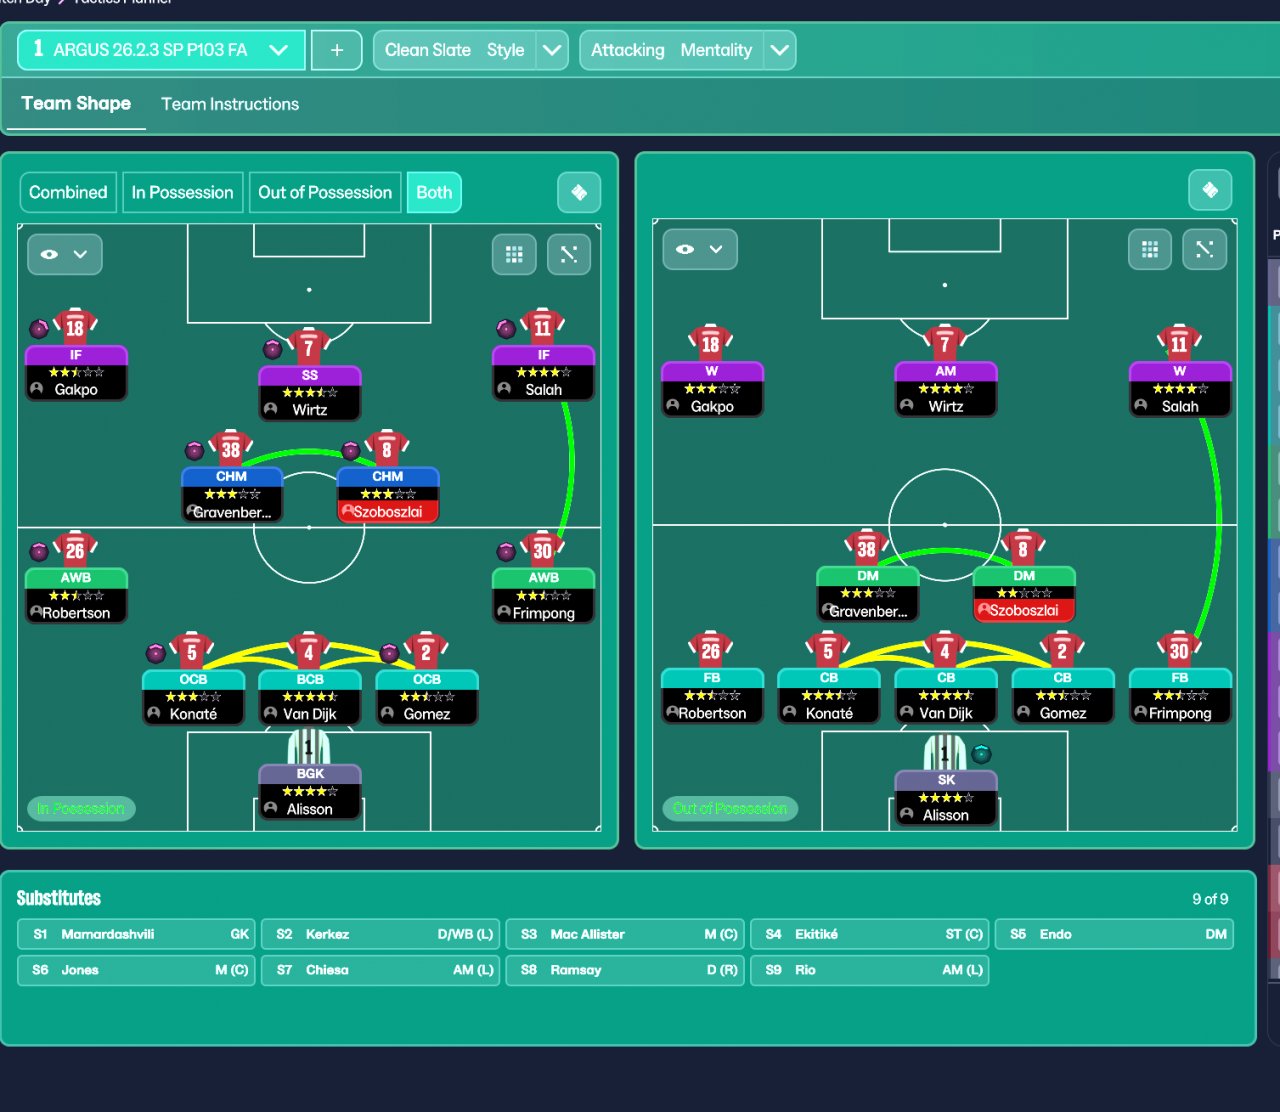Click the "9 of 9" substitutes count
The image size is (1280, 1112).
pyautogui.click(x=1210, y=899)
